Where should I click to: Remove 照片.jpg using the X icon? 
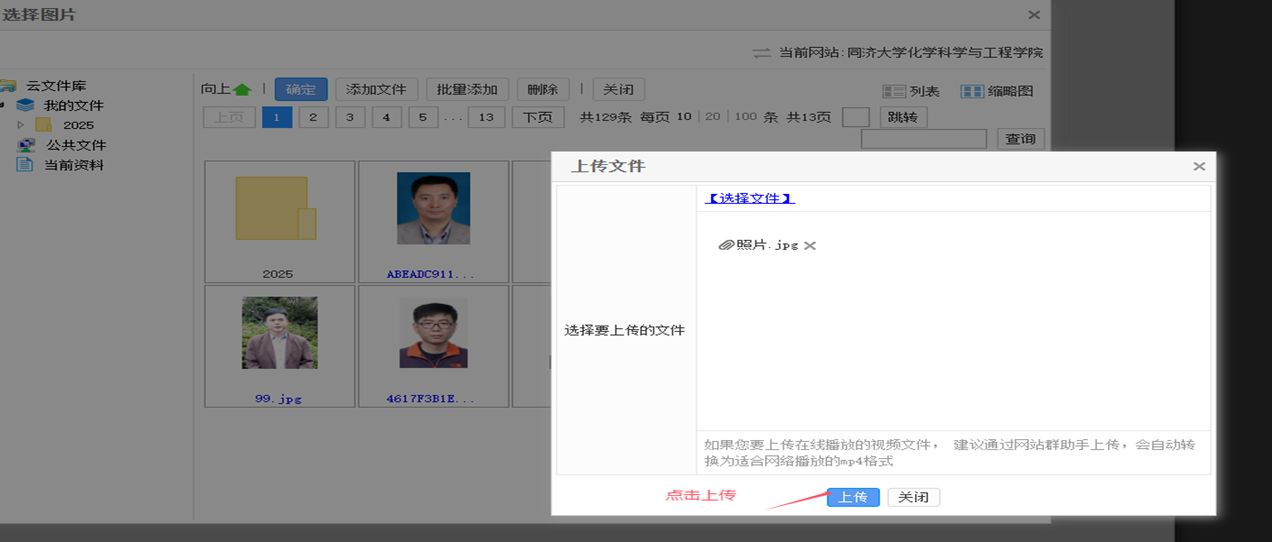pos(810,245)
